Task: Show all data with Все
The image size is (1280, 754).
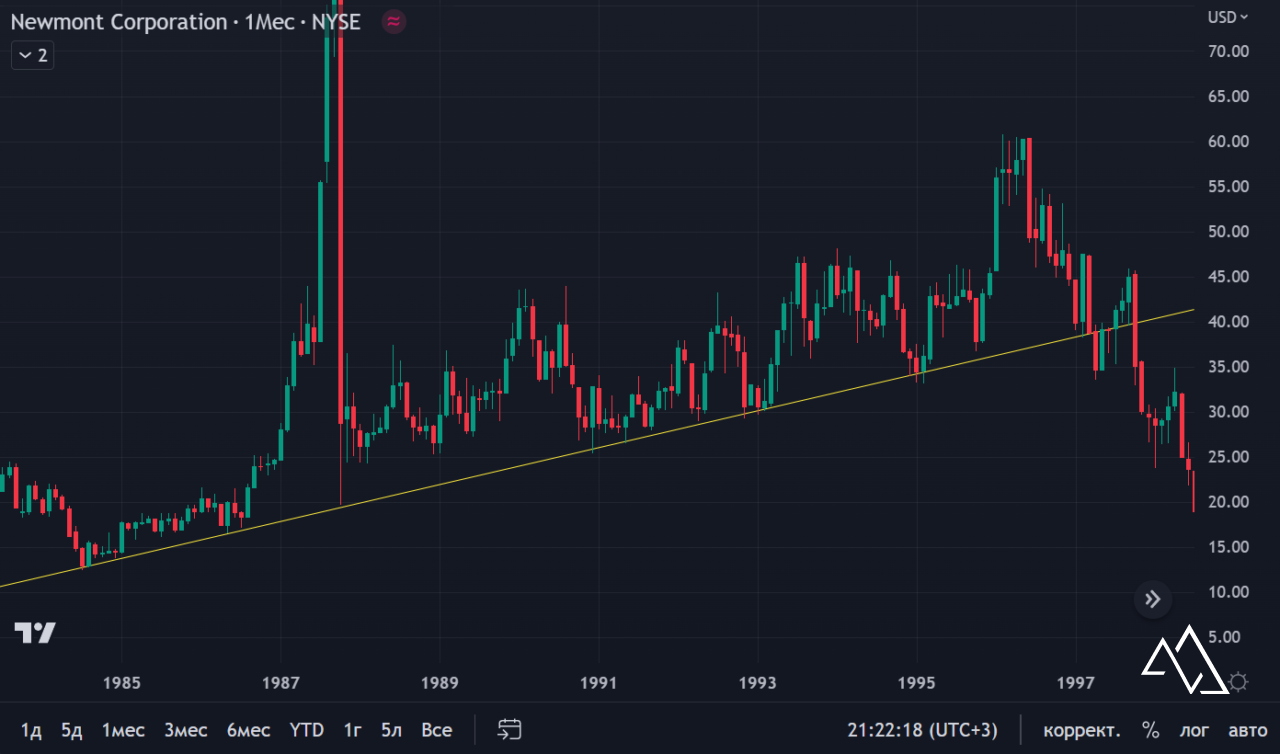Action: (437, 730)
